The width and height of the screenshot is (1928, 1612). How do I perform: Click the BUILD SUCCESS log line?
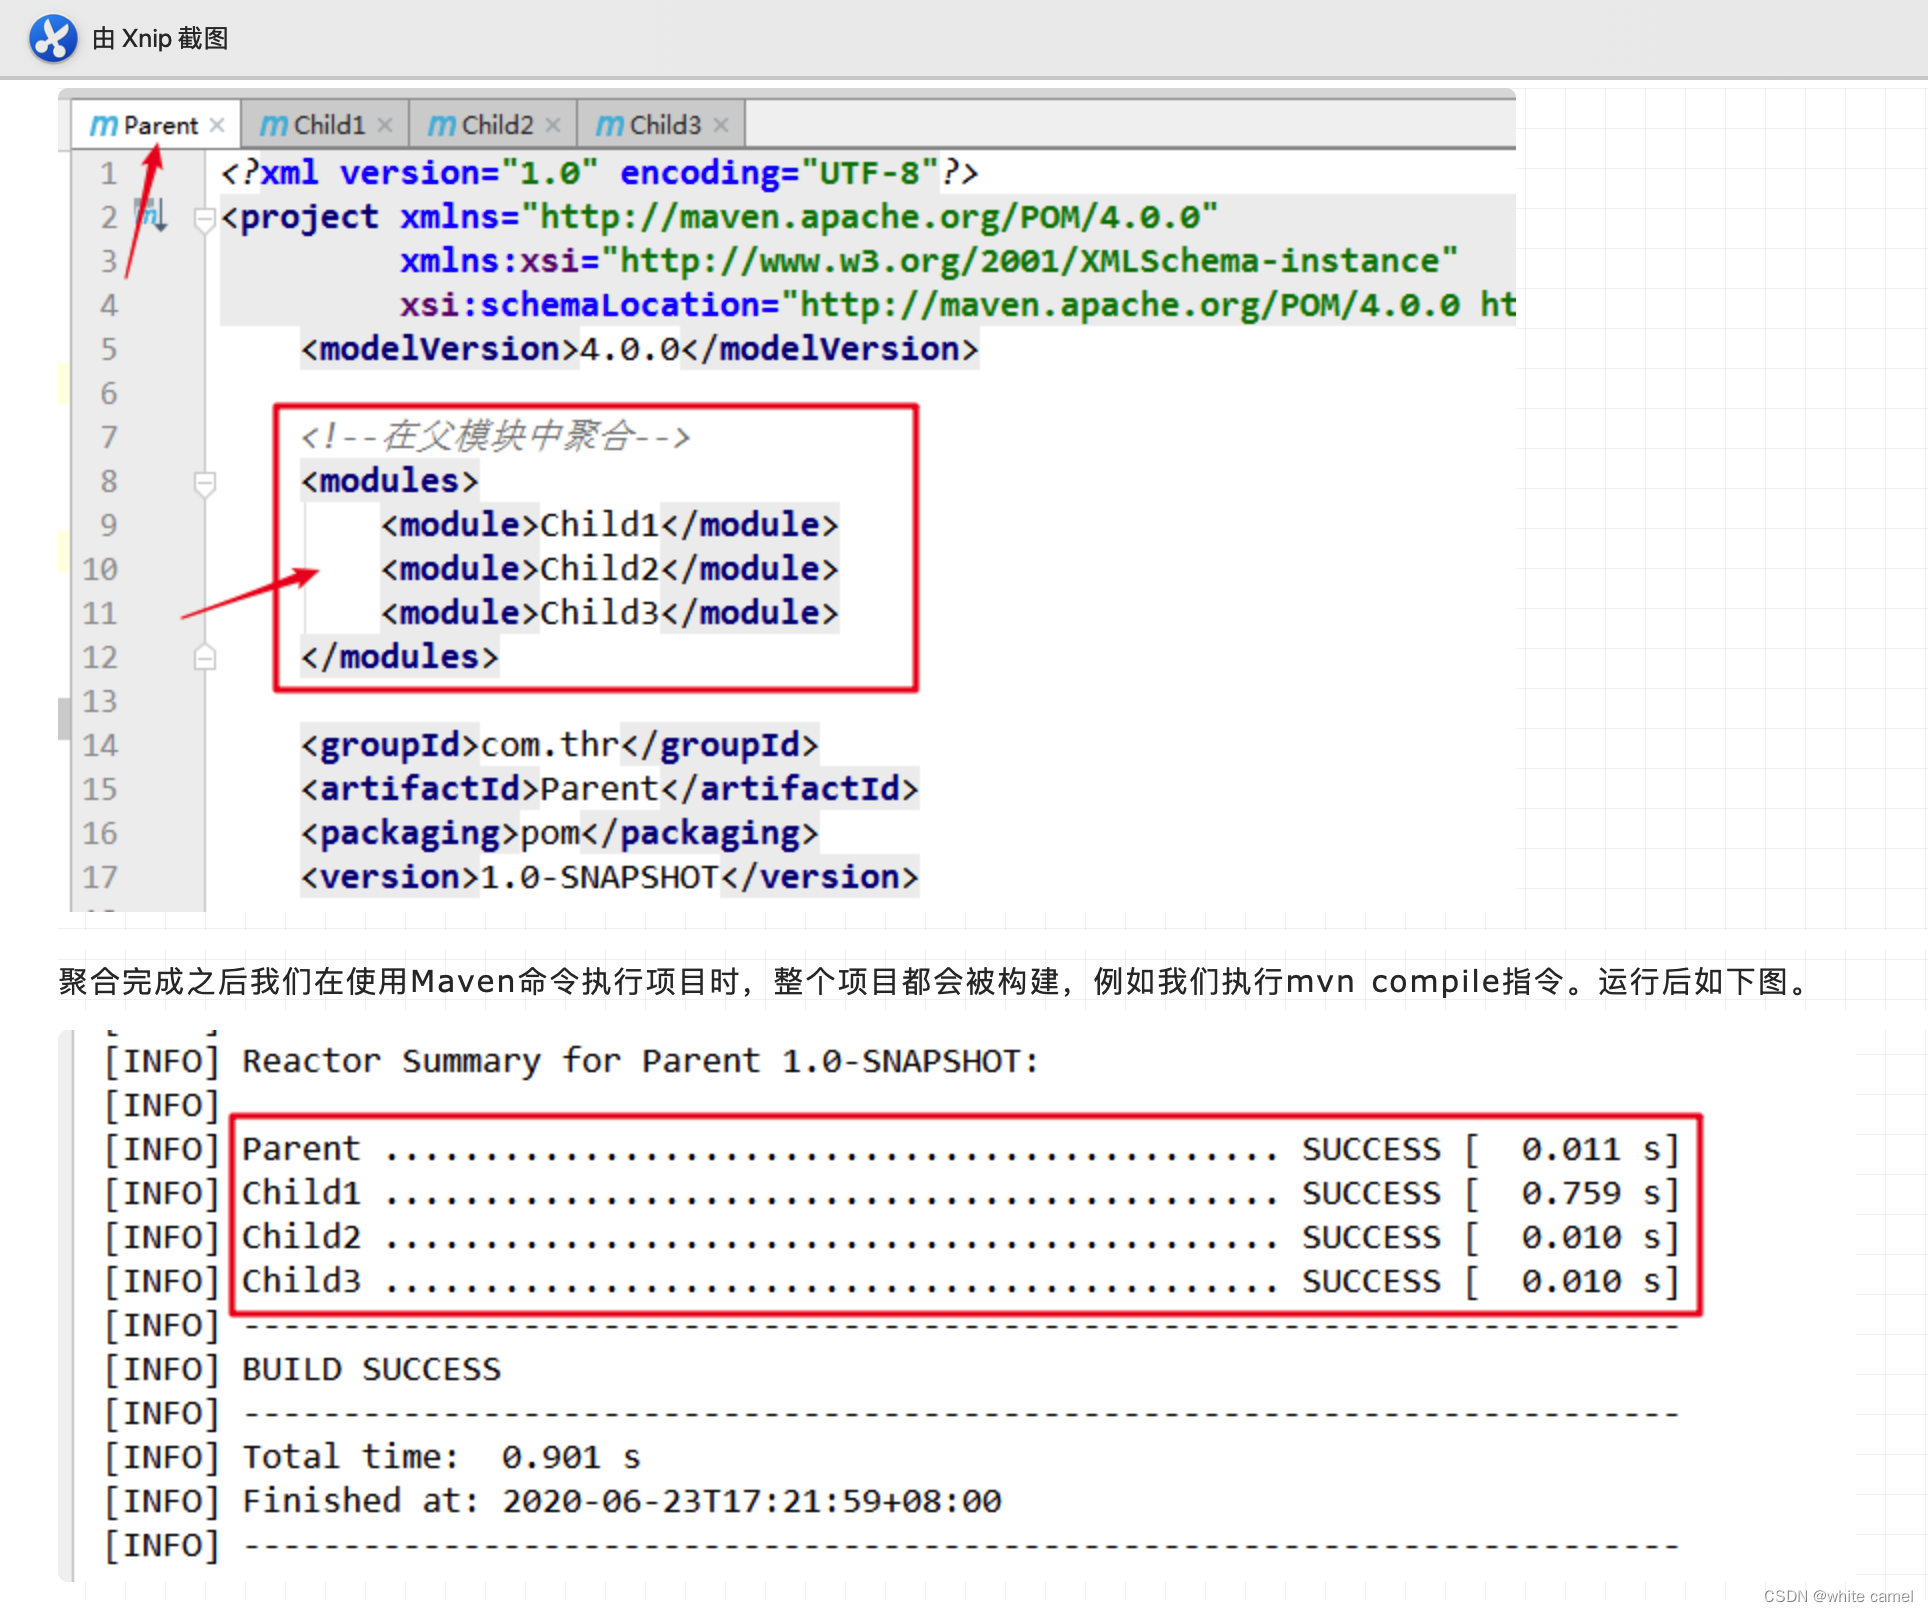click(371, 1369)
